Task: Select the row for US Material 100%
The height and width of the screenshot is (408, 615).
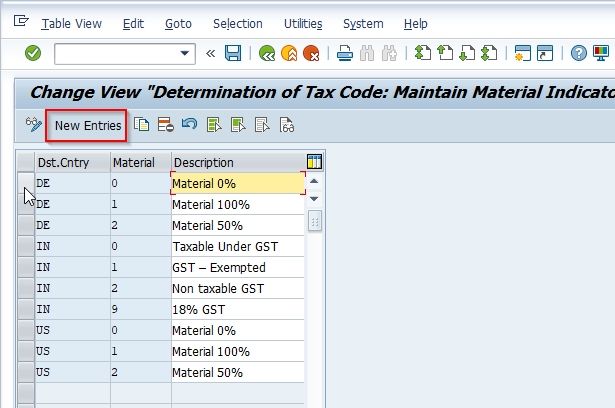Action: tap(26, 352)
